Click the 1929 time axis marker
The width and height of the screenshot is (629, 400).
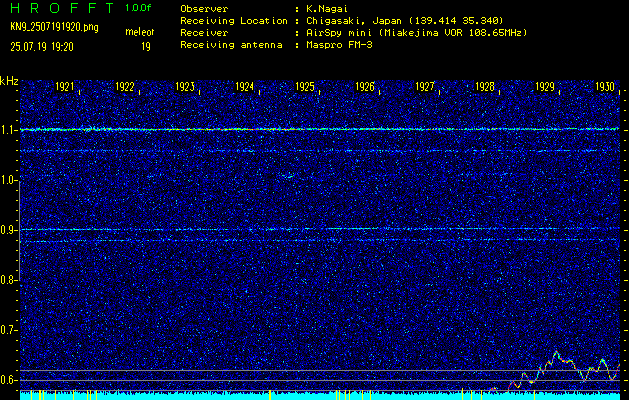point(545,86)
